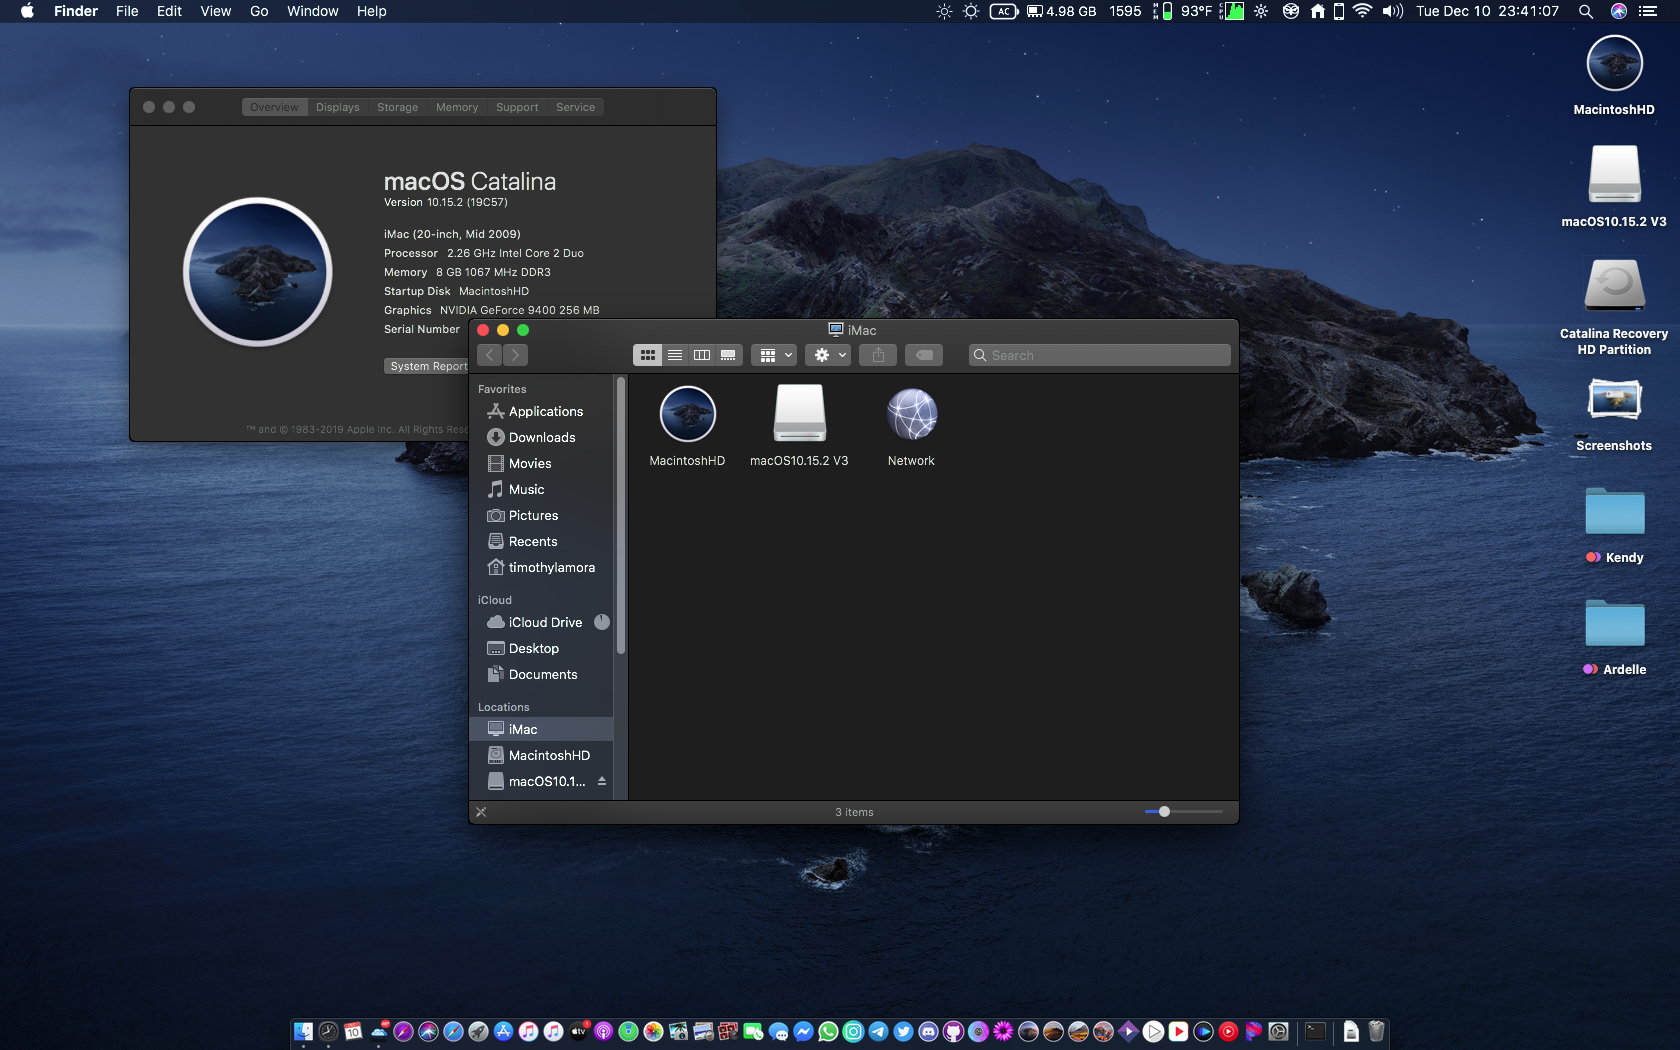Adjust the Finder icon size slider
Image resolution: width=1680 pixels, height=1050 pixels.
pos(1164,812)
